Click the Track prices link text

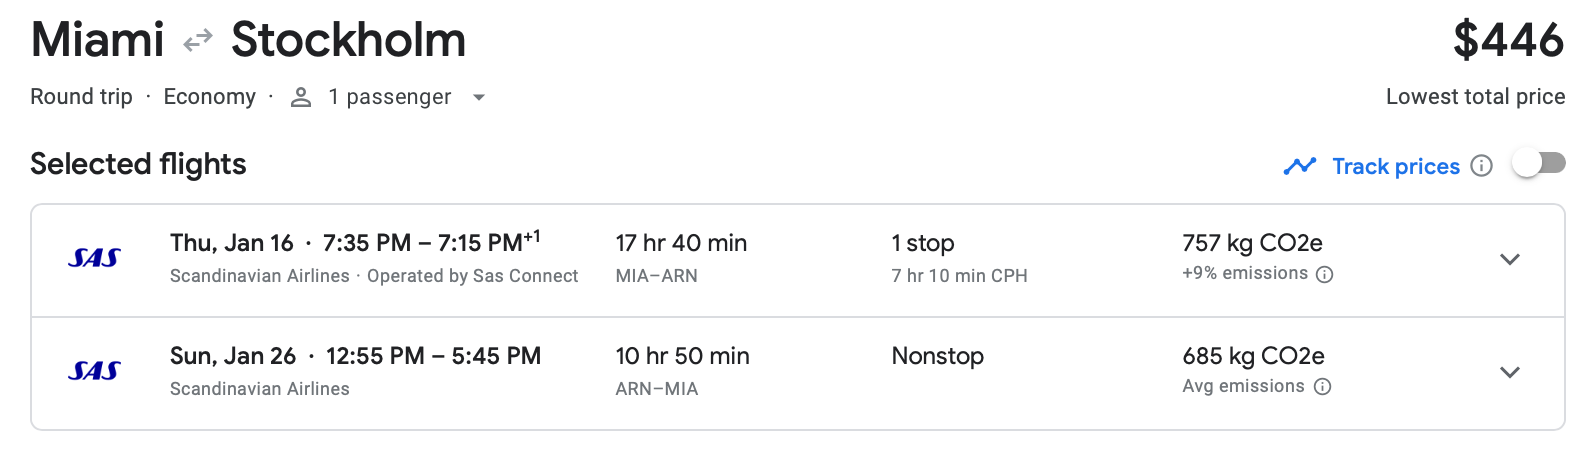[x=1396, y=166]
